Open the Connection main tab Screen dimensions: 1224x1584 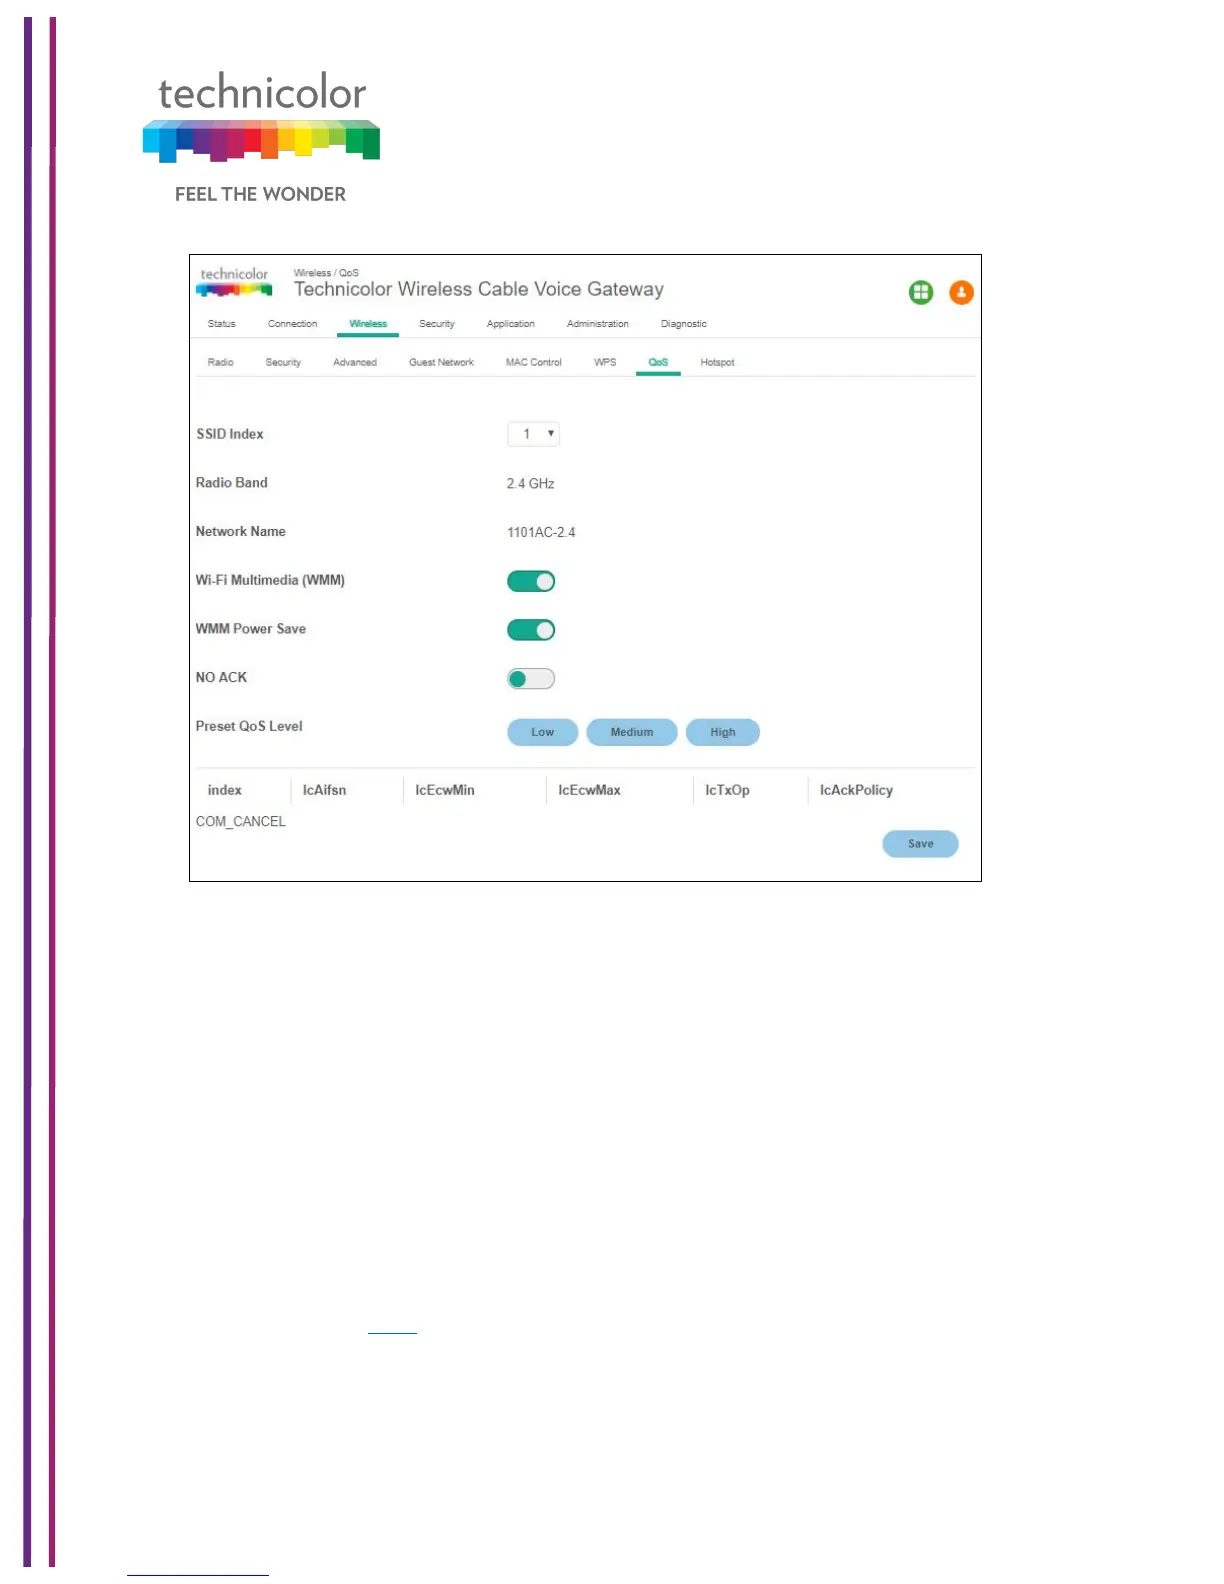pos(292,324)
